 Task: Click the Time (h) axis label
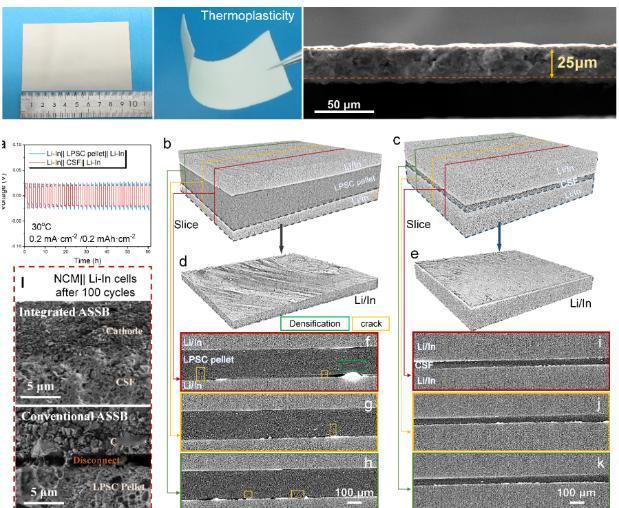[88, 261]
